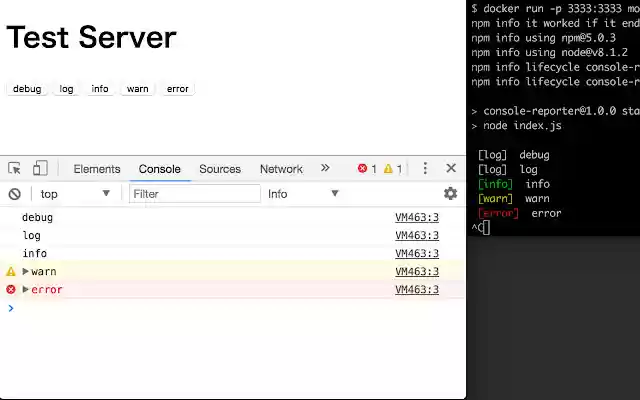Click the yellow warning count icon
This screenshot has width=640, height=400.
388,168
